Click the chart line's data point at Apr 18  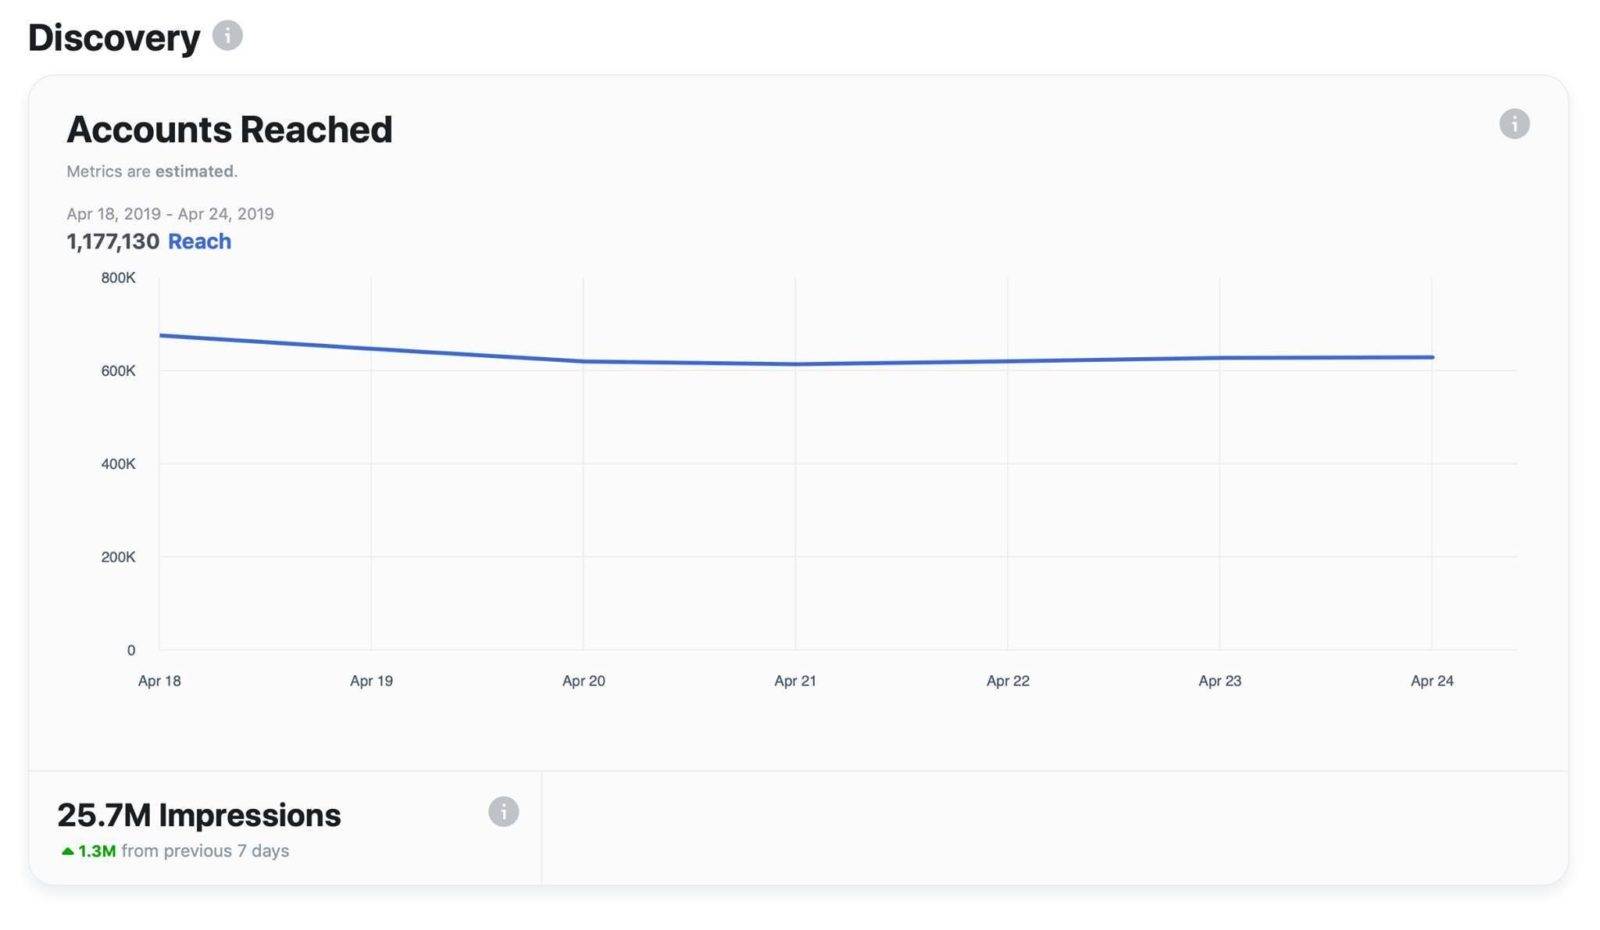click(160, 335)
